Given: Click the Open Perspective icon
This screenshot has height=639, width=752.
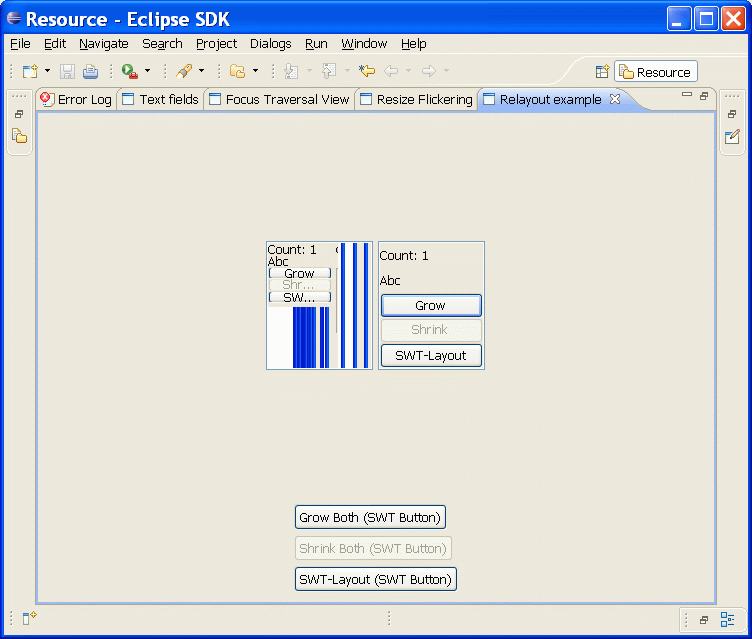Looking at the screenshot, I should click(602, 72).
